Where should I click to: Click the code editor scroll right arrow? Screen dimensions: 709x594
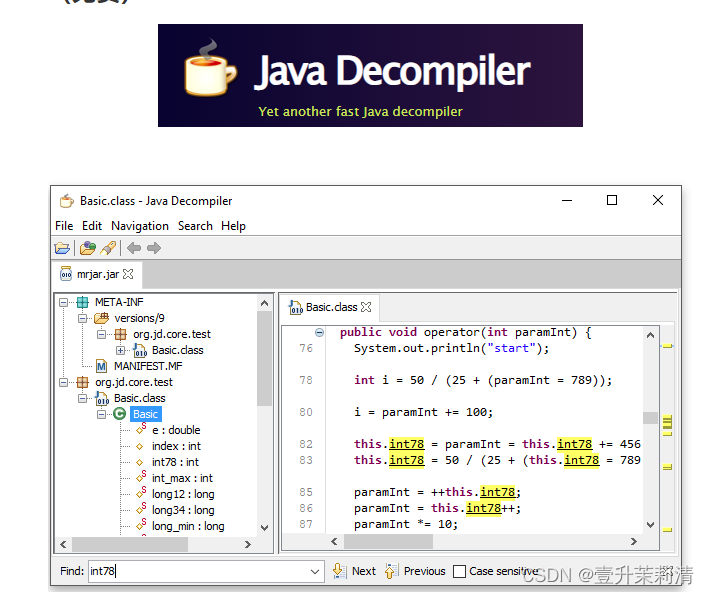[634, 541]
